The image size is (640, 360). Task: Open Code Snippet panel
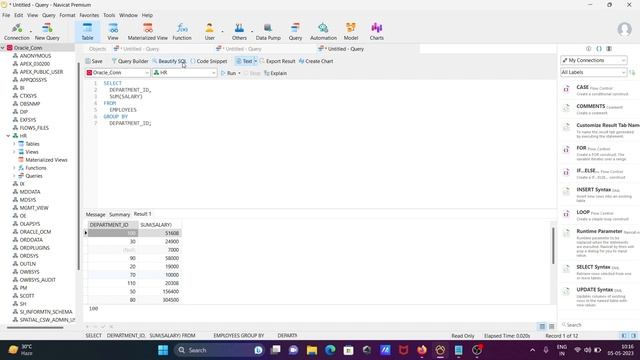(209, 61)
